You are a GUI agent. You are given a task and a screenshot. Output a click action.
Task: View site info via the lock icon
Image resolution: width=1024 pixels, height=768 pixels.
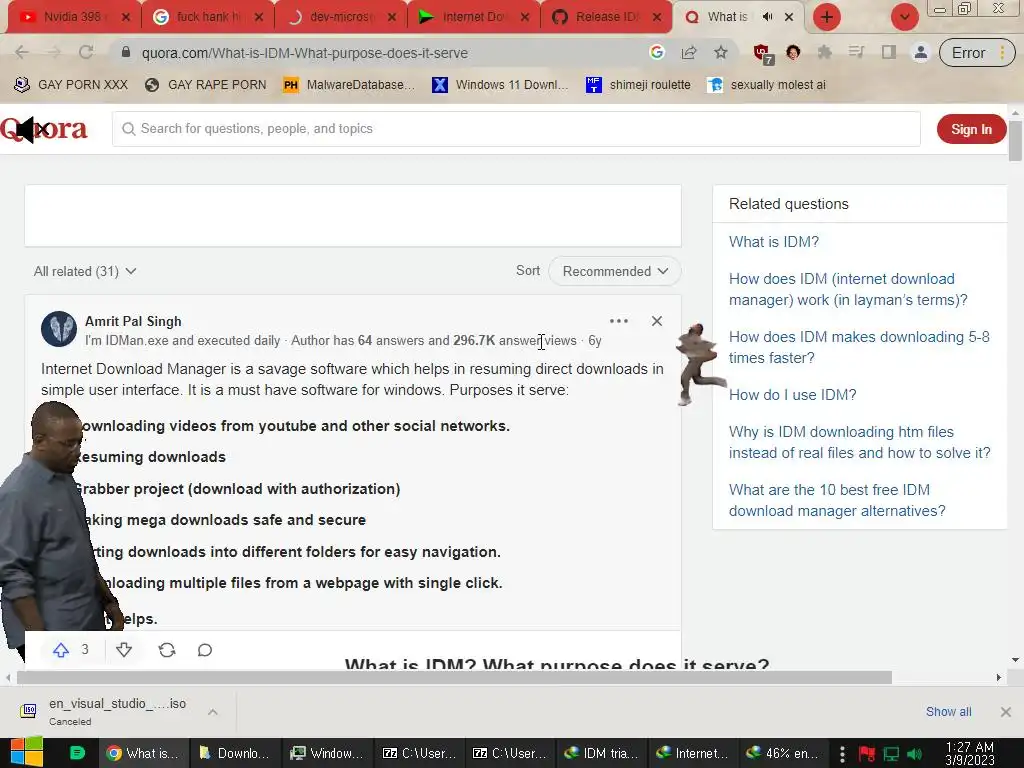click(x=126, y=52)
